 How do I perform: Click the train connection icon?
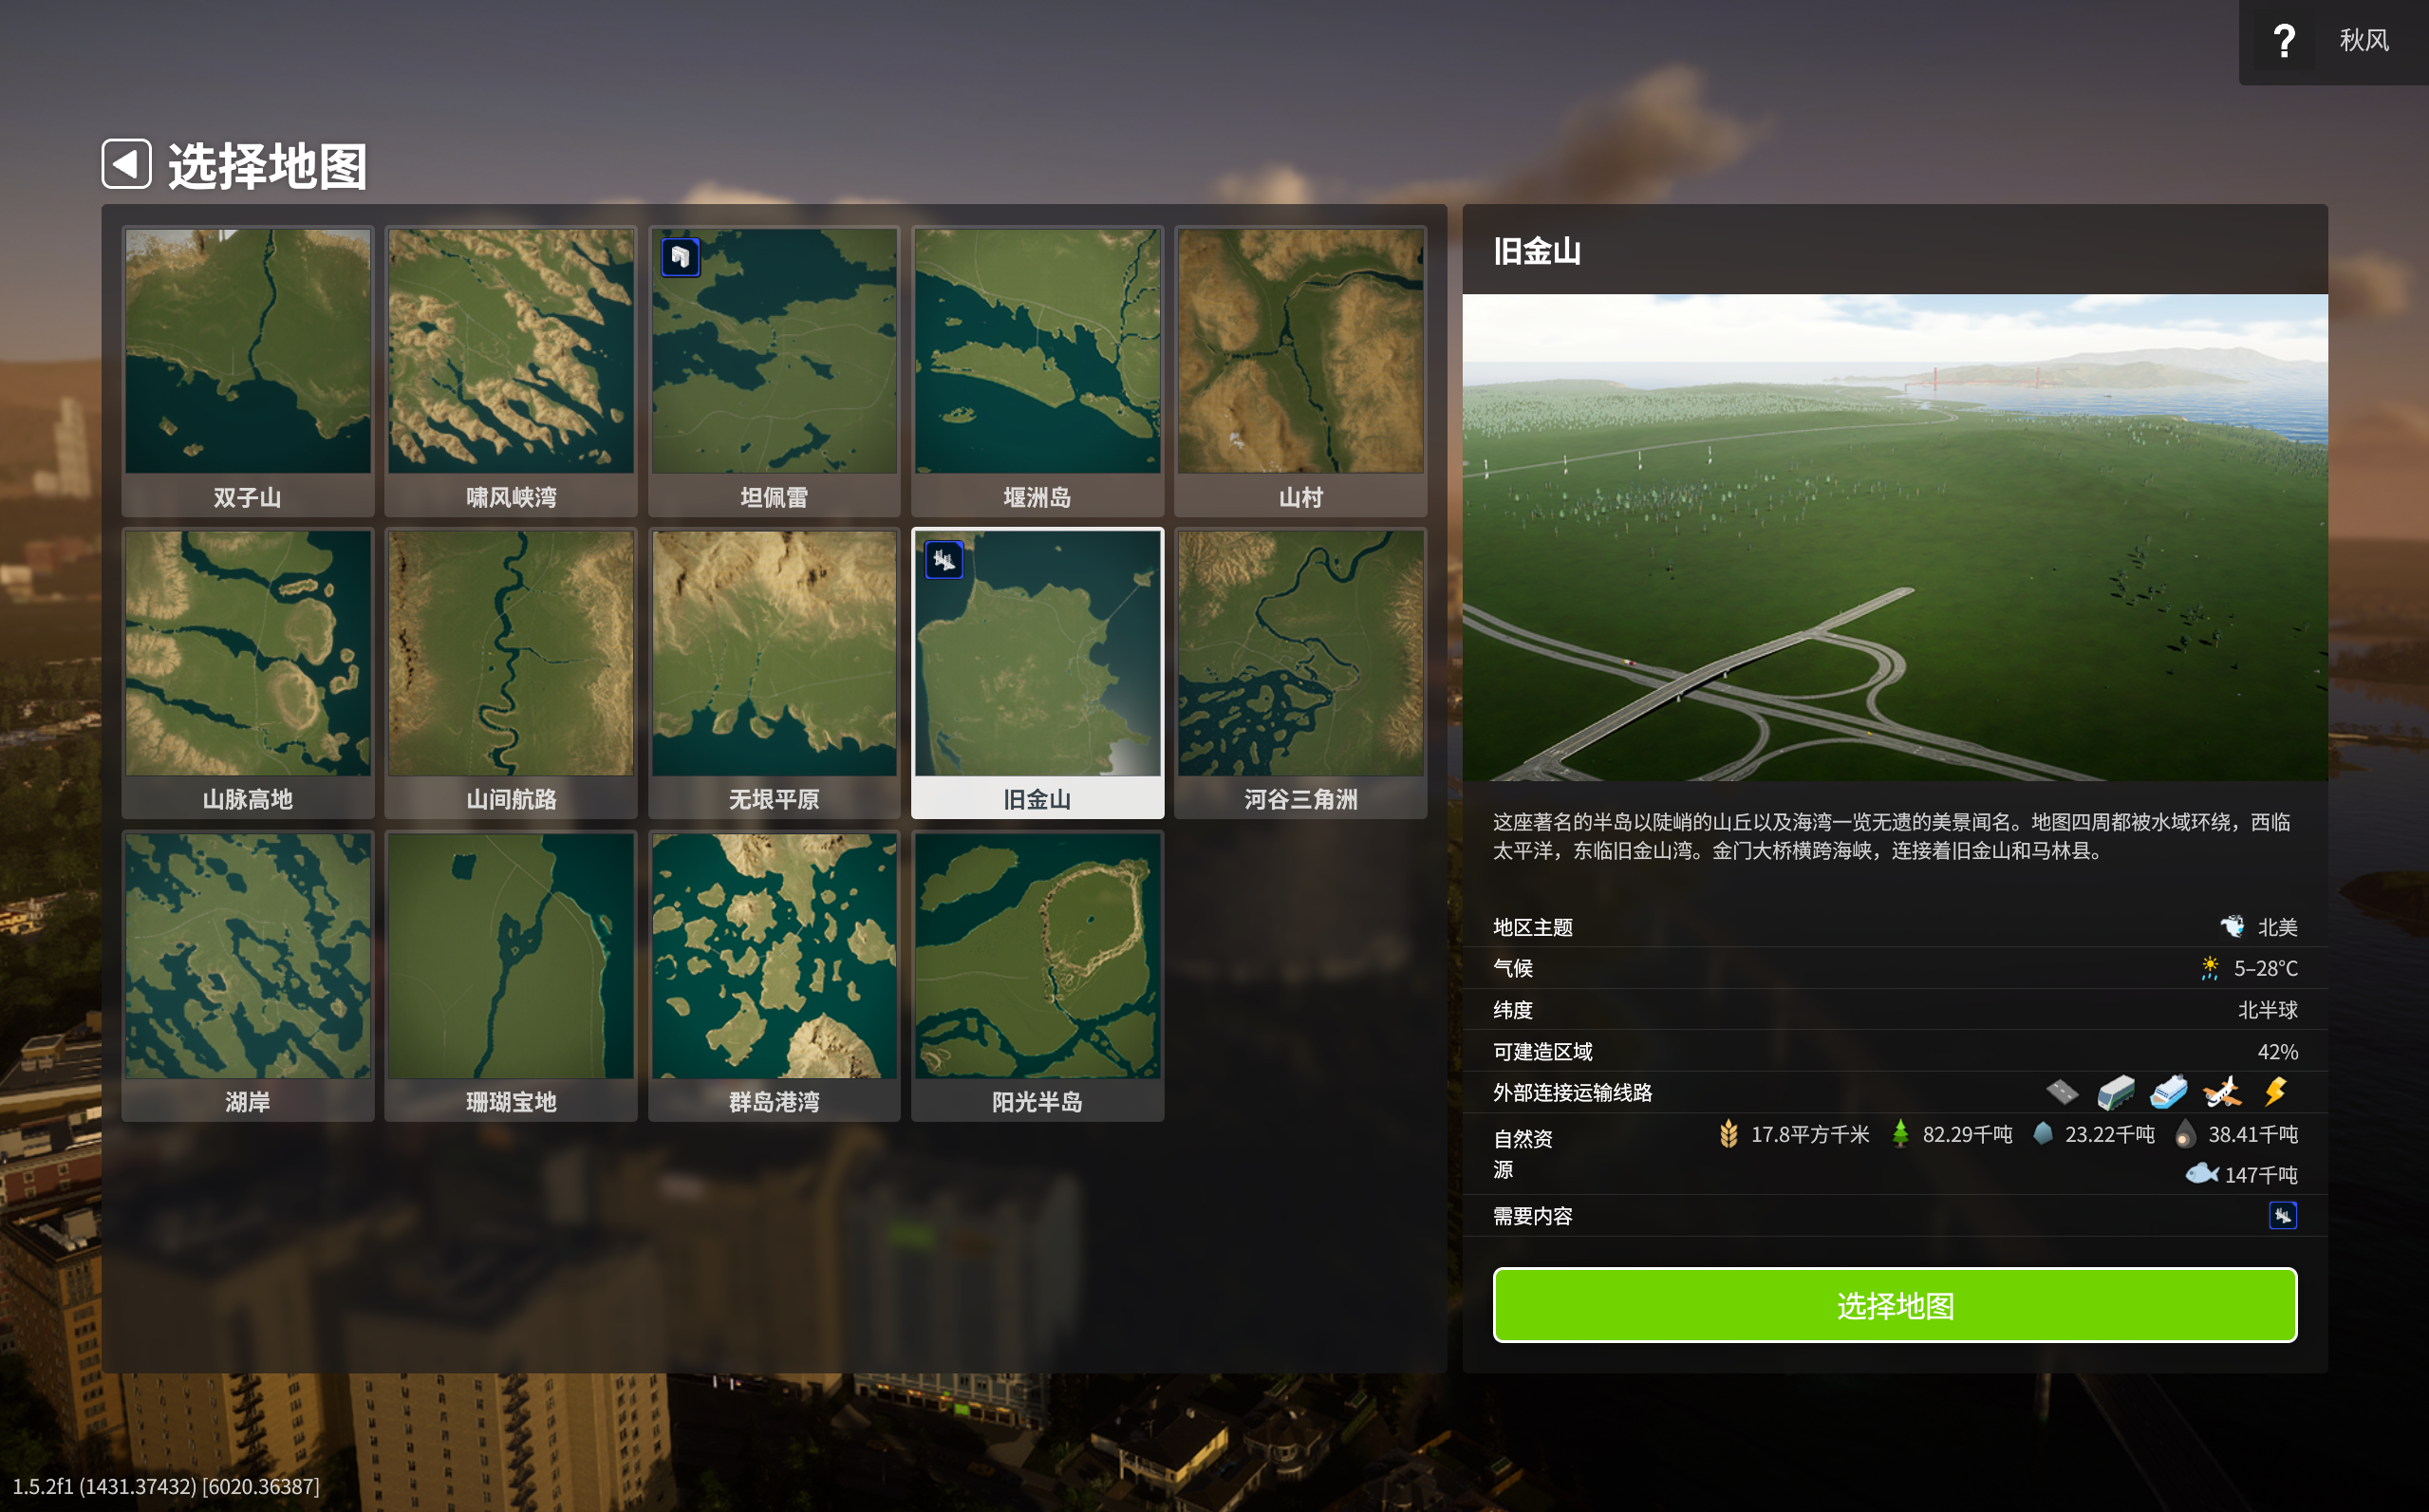(2115, 1092)
